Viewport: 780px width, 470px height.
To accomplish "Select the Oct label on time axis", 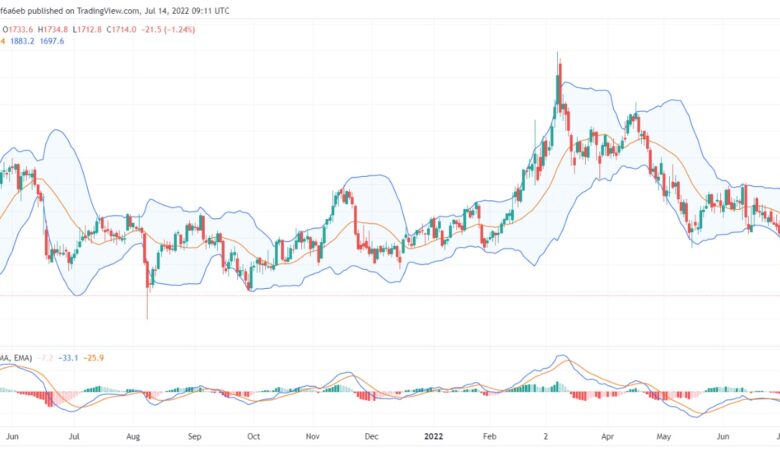I will (253, 436).
